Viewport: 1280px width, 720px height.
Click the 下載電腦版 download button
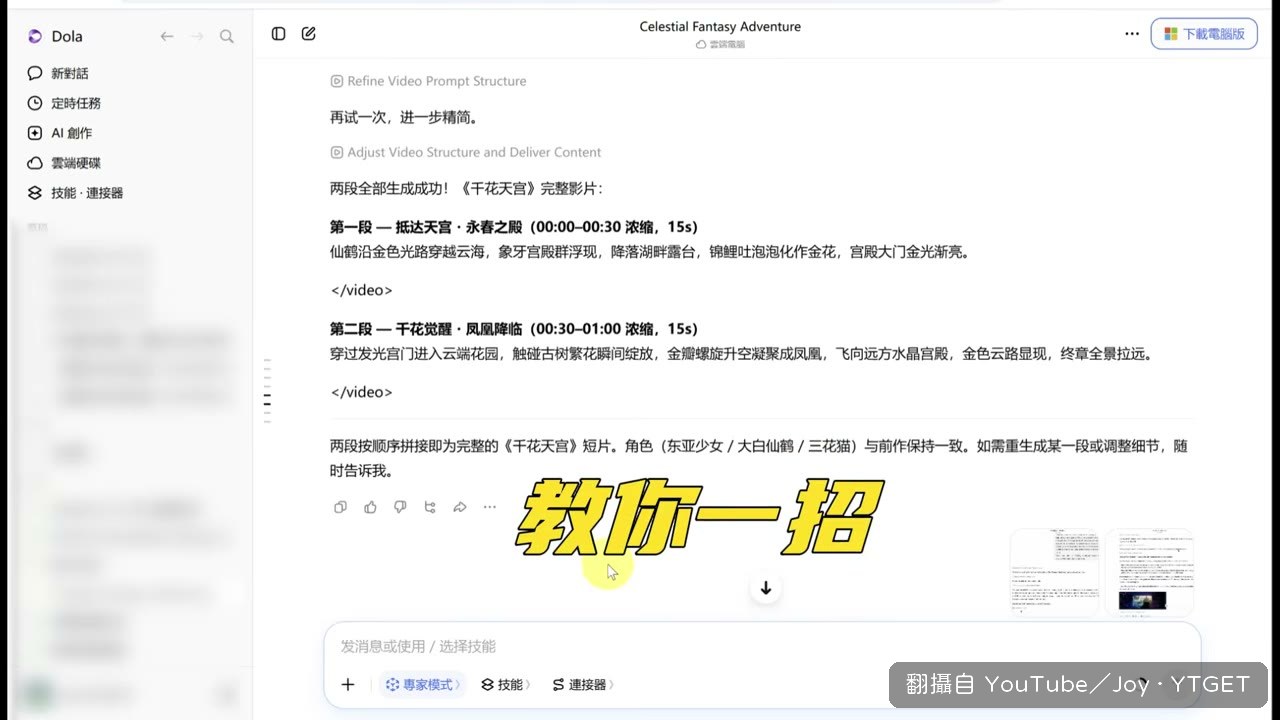(x=1204, y=33)
